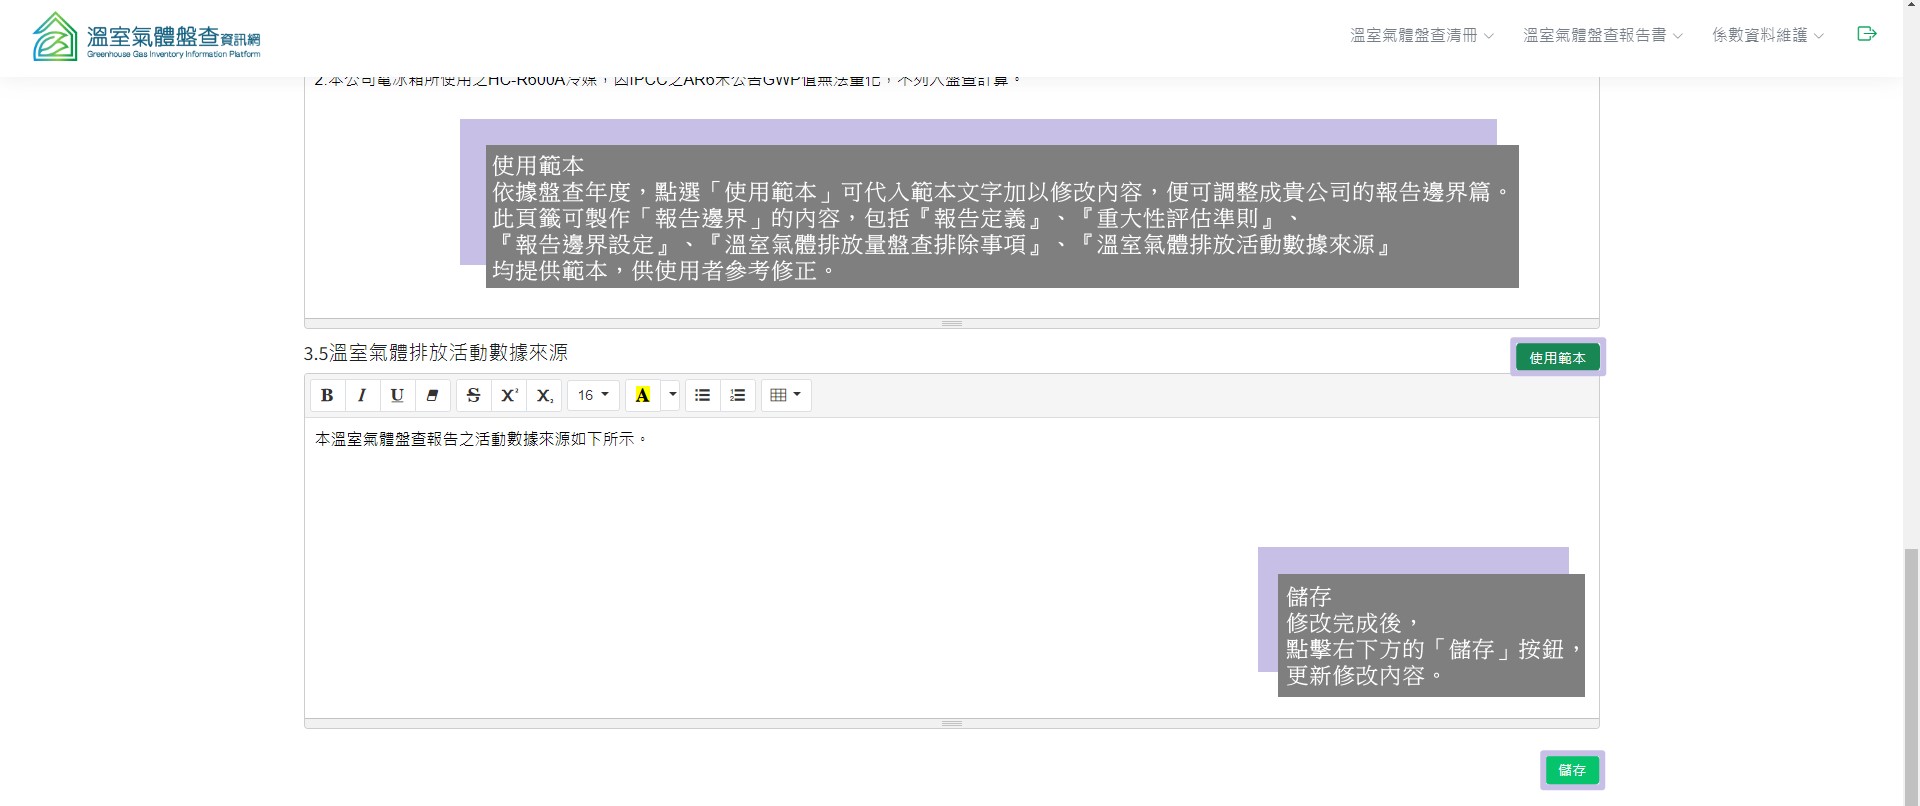This screenshot has height=806, width=1920.
Task: Toggle italic text style
Action: pyautogui.click(x=362, y=396)
